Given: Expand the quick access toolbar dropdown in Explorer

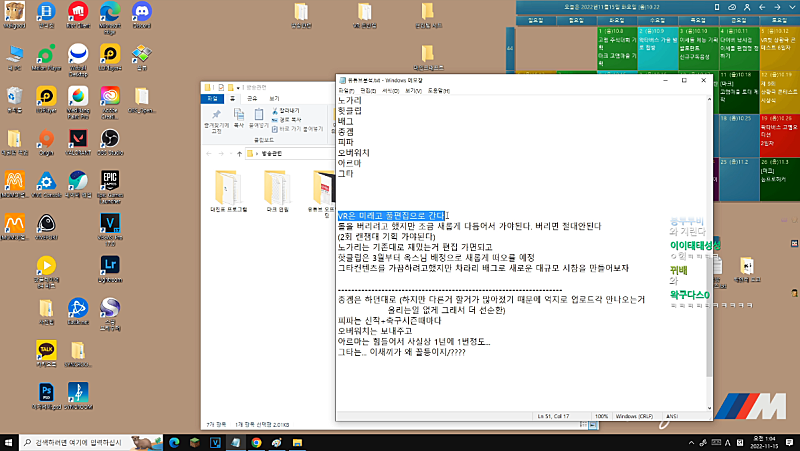Looking at the screenshot, I should (x=238, y=88).
